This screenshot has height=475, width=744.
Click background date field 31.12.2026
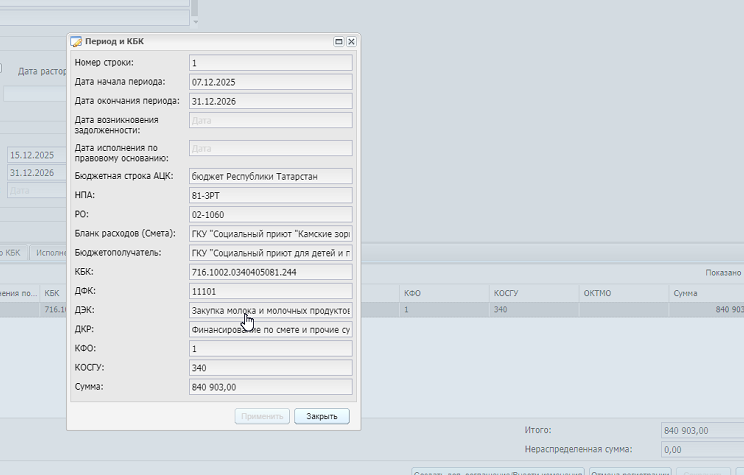coord(37,173)
